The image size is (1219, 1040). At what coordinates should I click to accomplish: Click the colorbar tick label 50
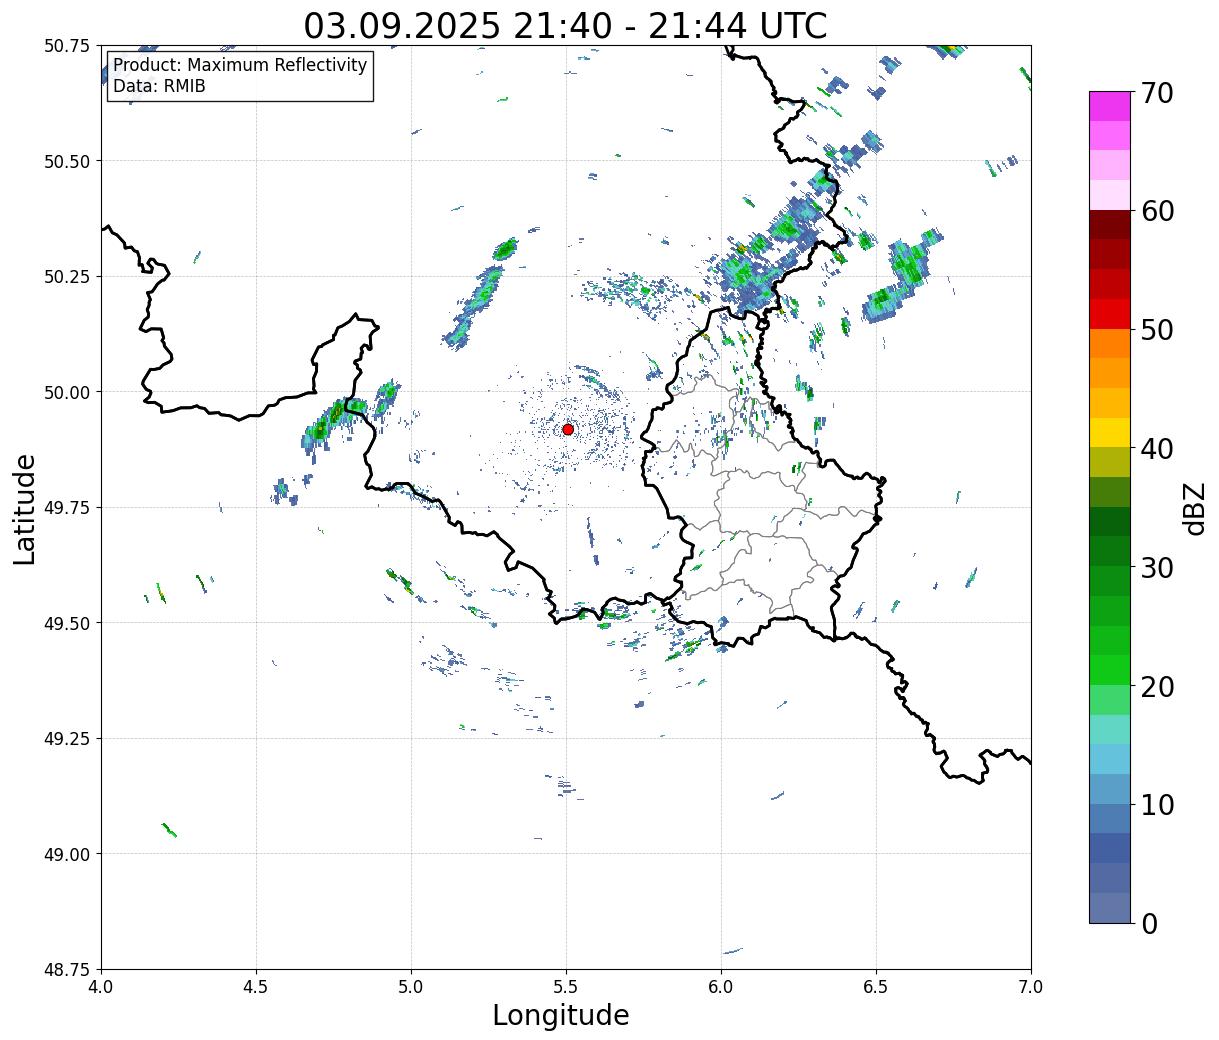click(x=1156, y=330)
